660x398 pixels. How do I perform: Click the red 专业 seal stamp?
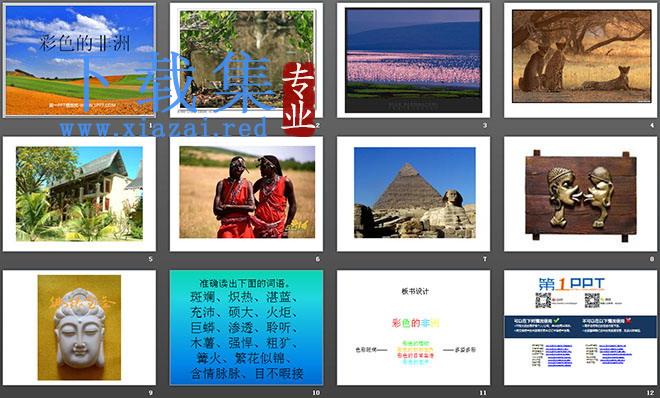click(298, 99)
